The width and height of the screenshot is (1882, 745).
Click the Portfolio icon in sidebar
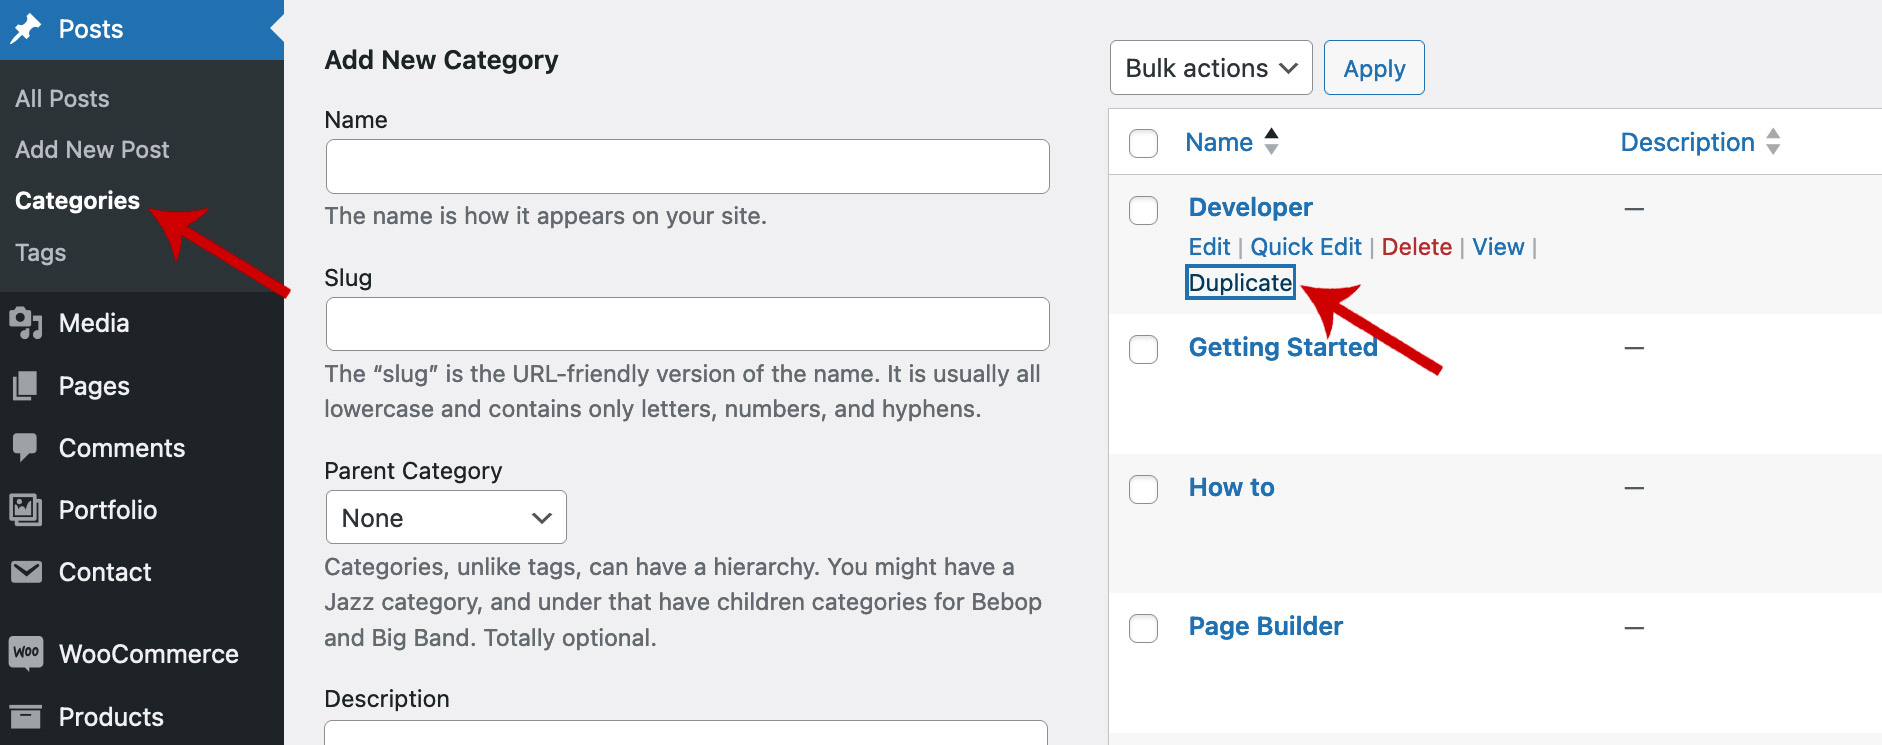tap(26, 510)
